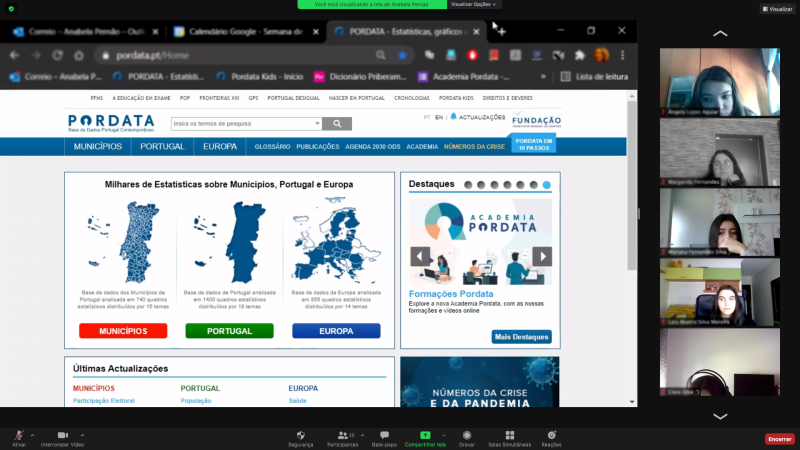Click the red Encerrar button
The width and height of the screenshot is (800, 450).
pos(779,438)
